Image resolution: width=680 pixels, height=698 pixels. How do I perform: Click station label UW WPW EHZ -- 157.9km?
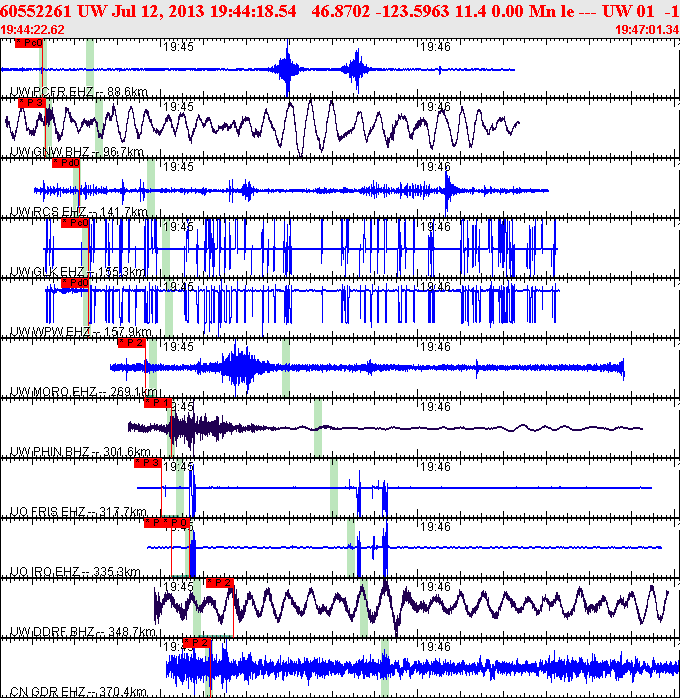81,332
